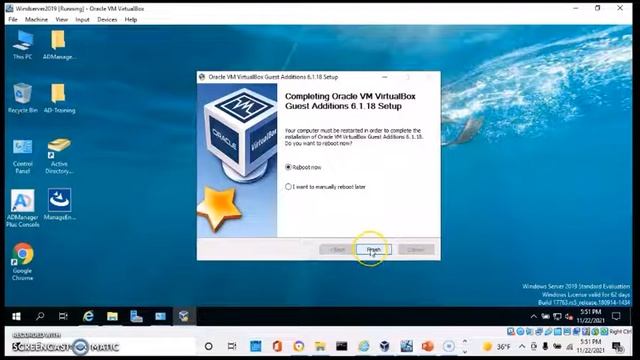Select ADManager Plus Console icon
This screenshot has height=360, width=640.
point(22,208)
